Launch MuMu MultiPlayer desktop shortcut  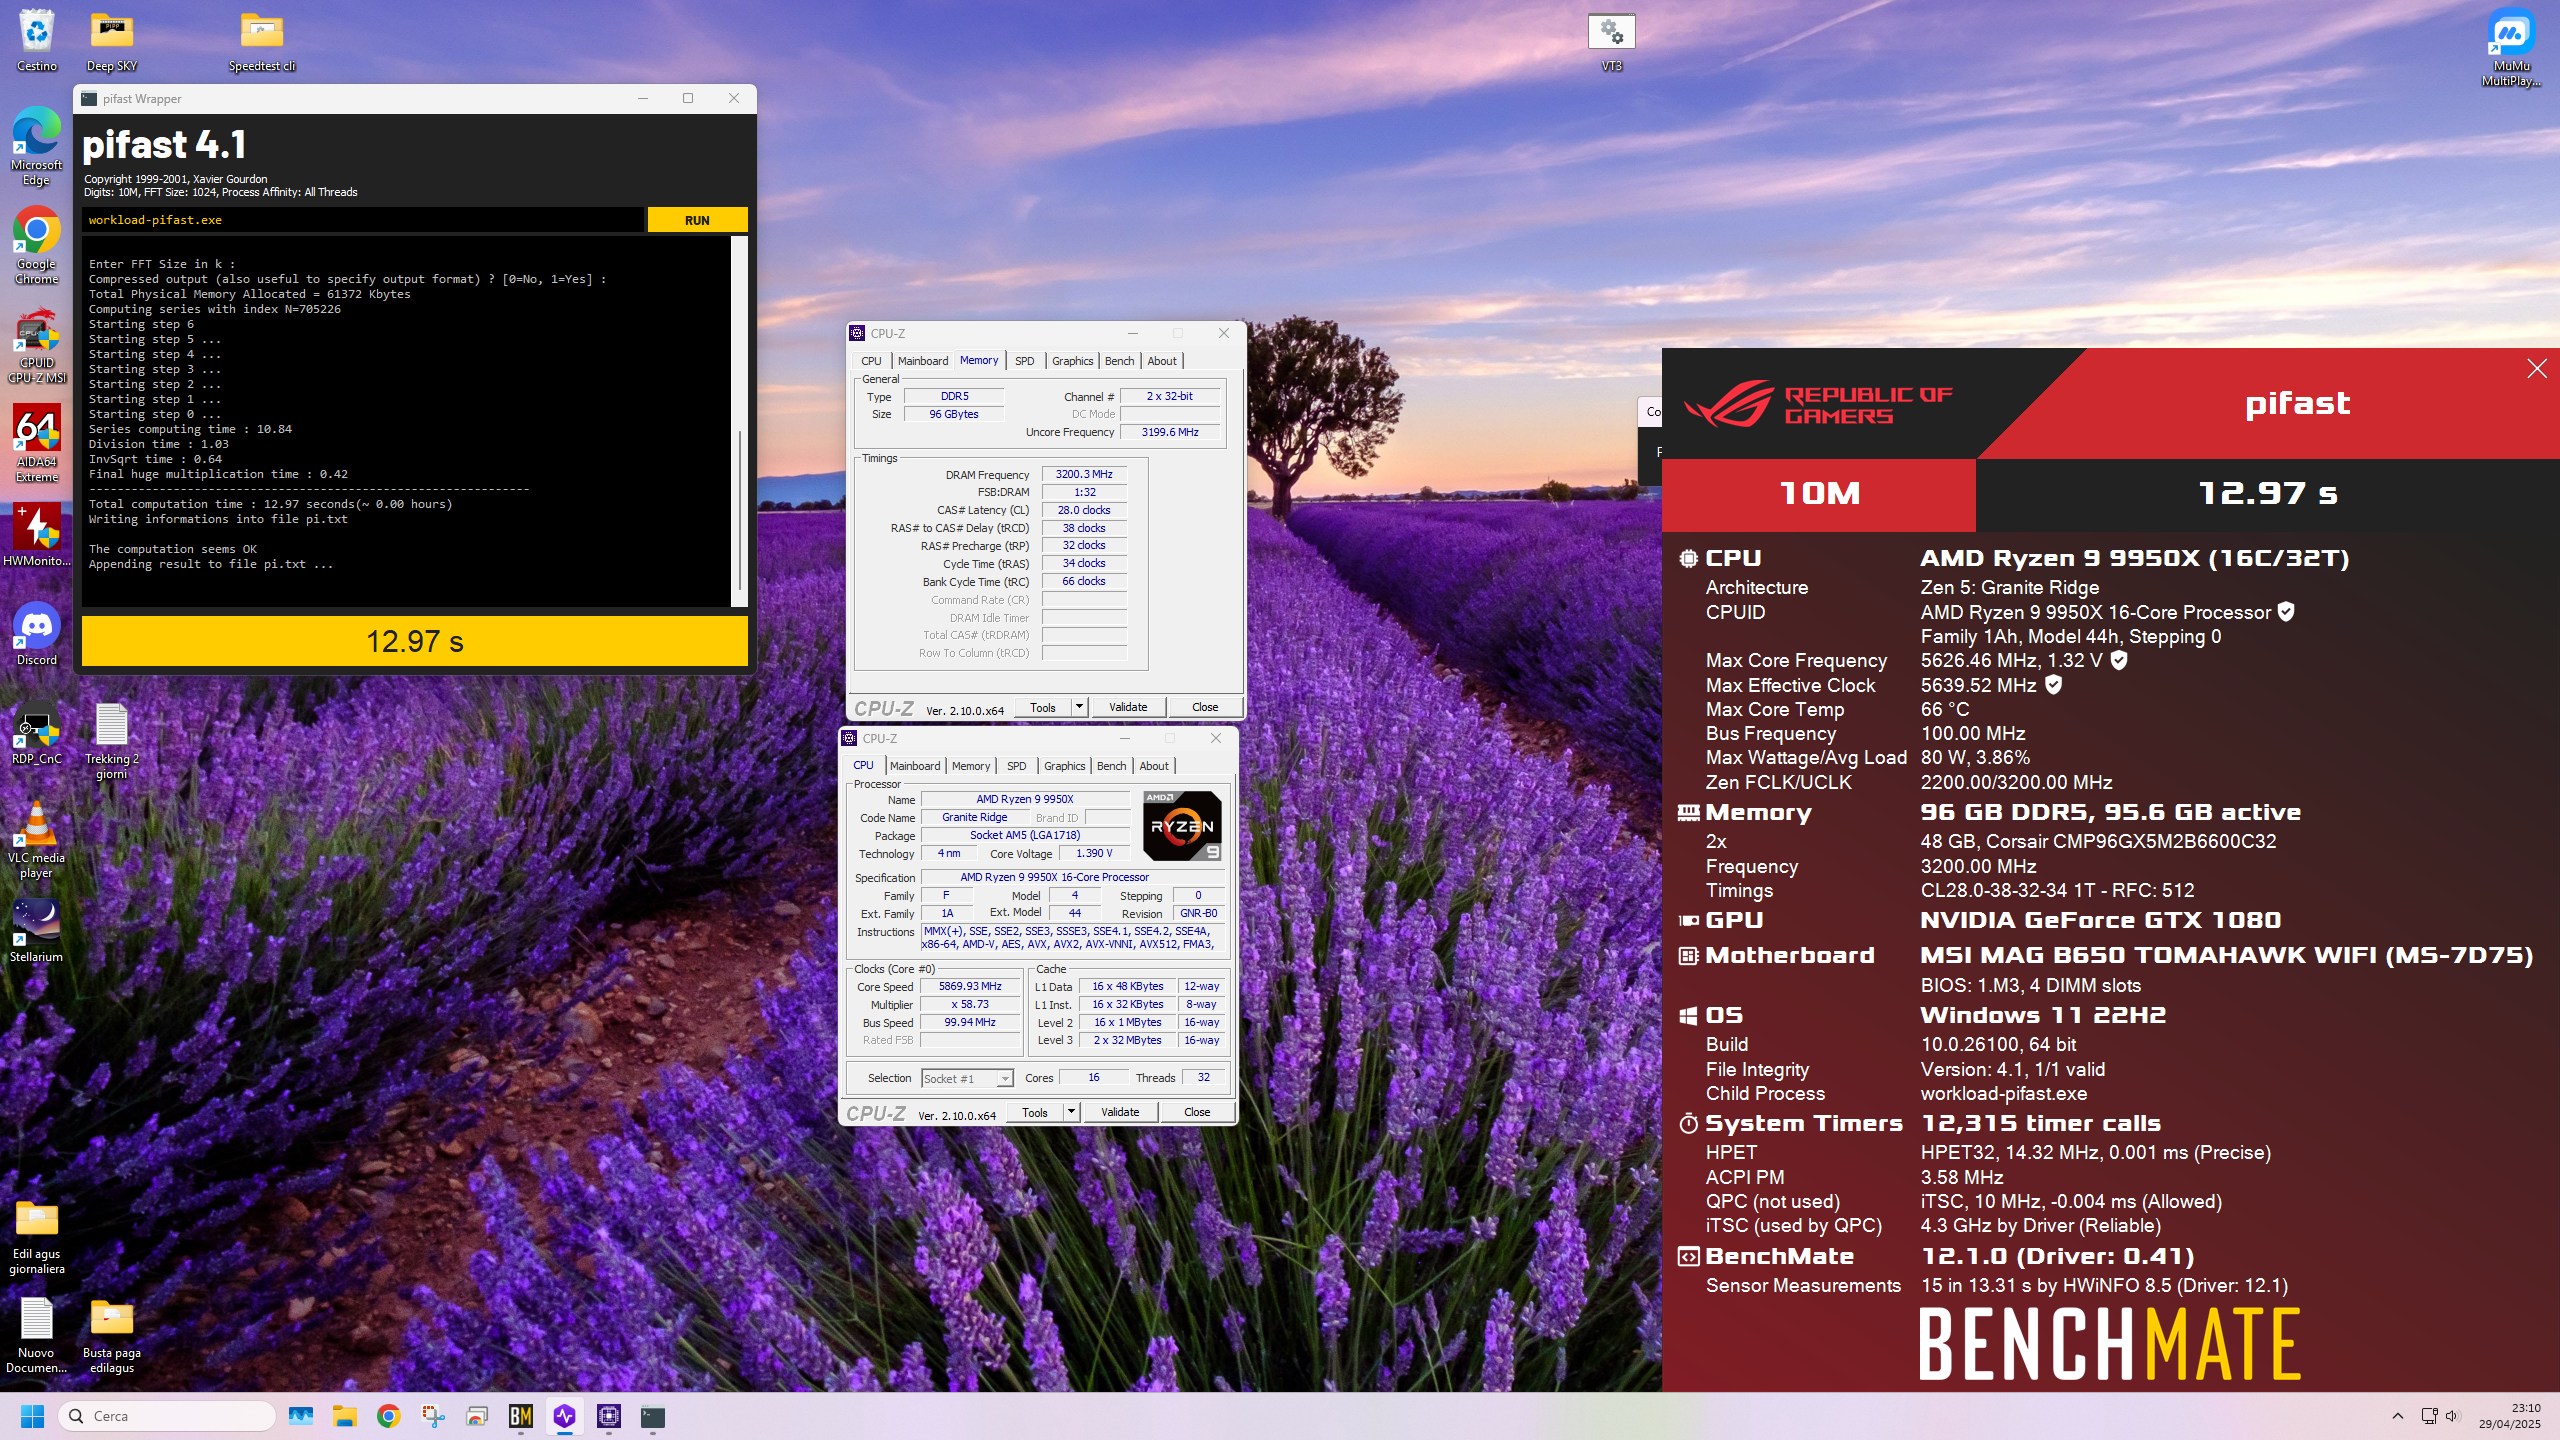[2511, 47]
